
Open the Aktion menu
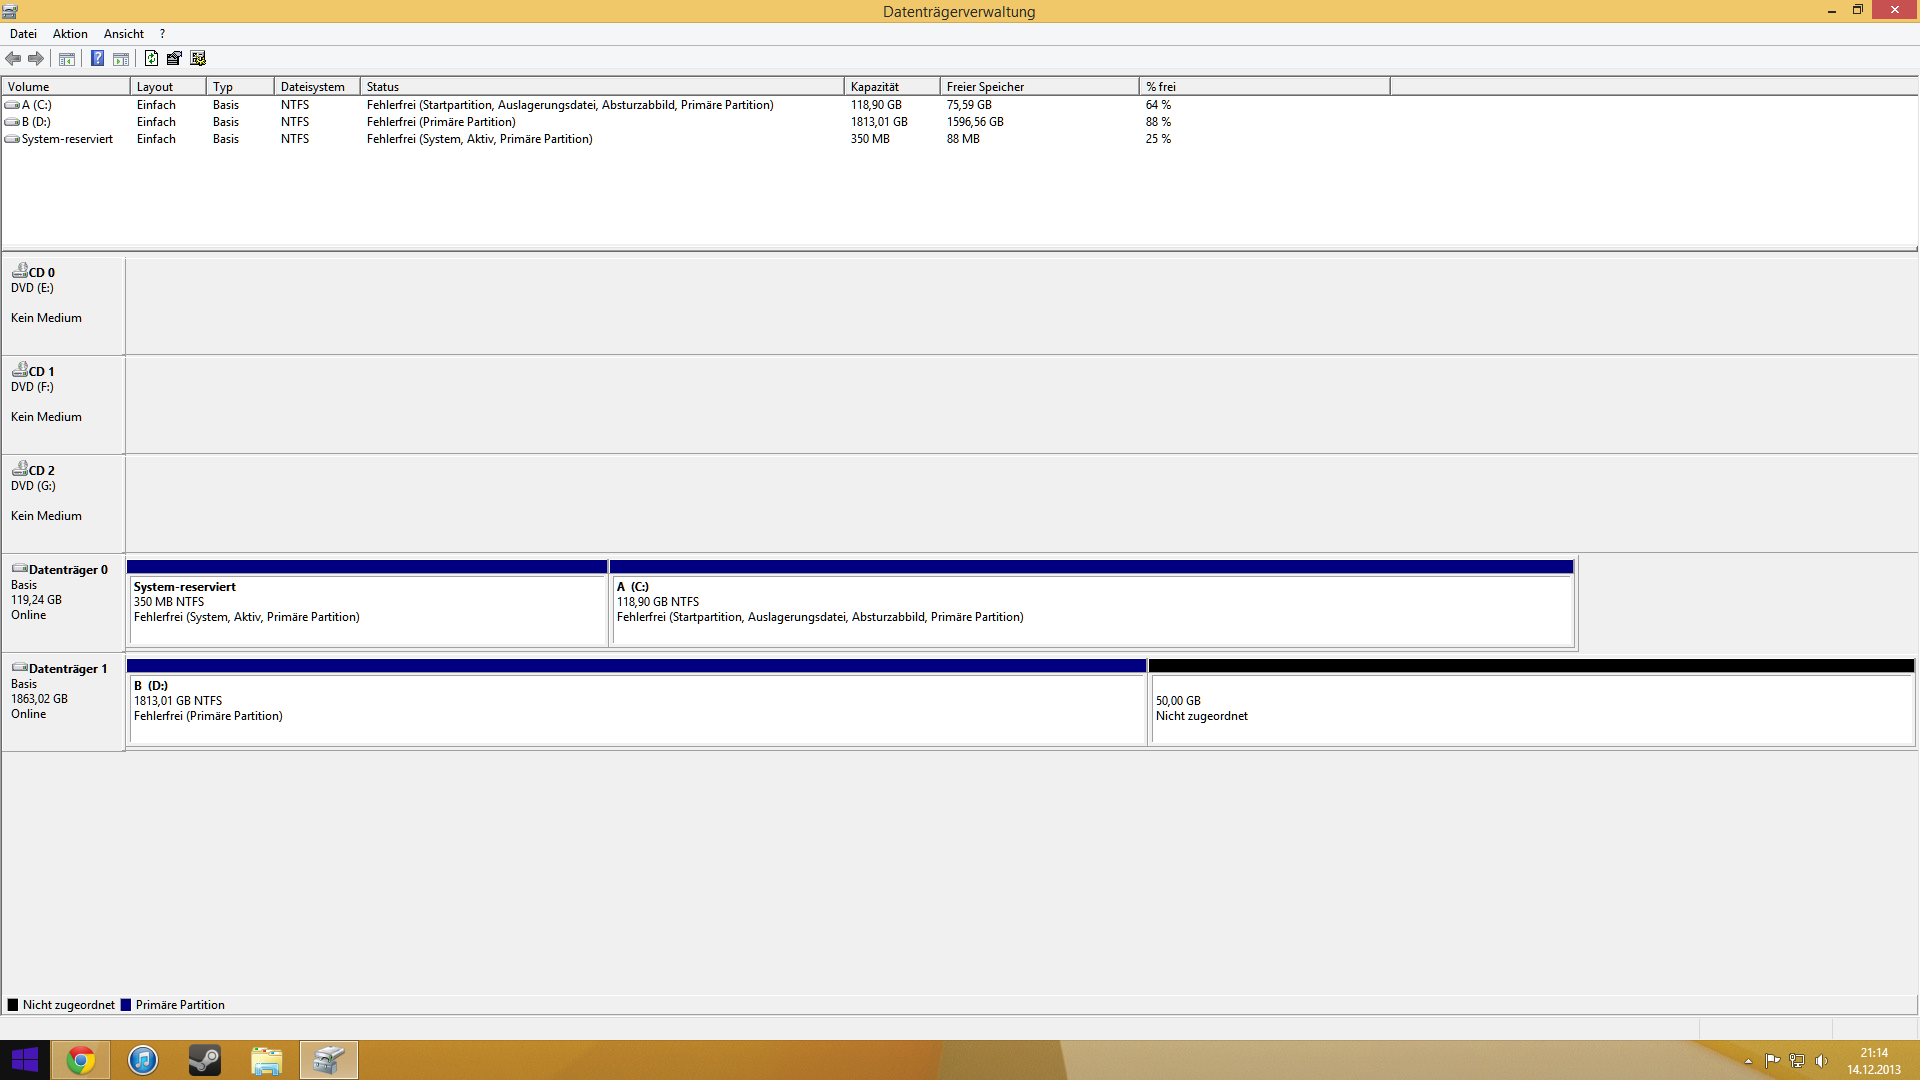tap(70, 34)
